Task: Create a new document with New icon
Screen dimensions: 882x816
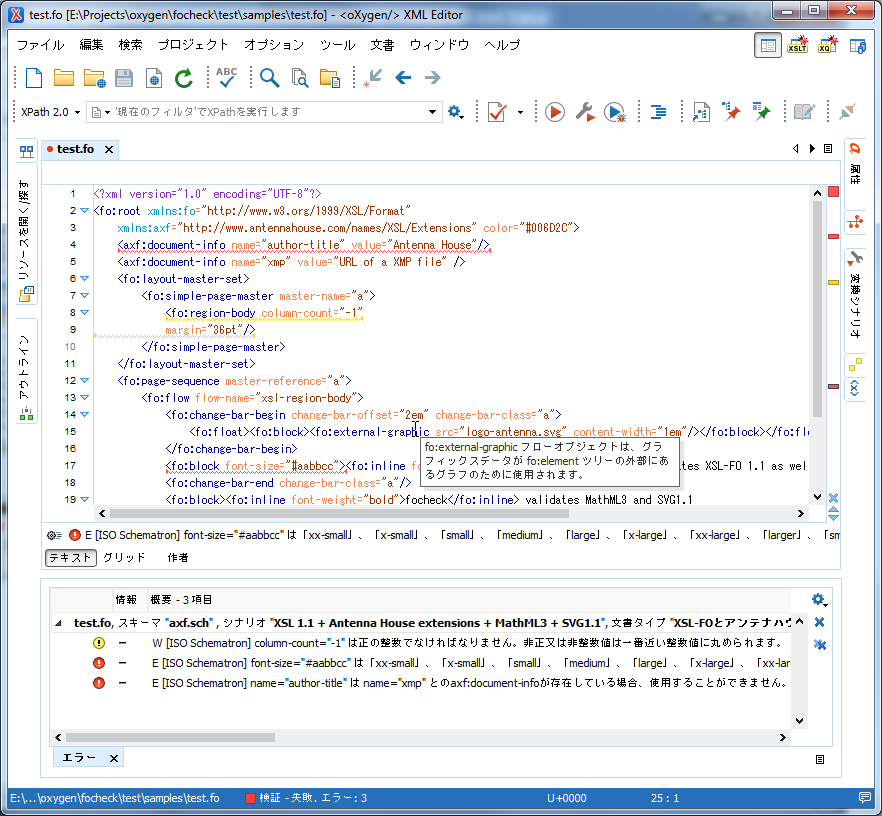Action: pyautogui.click(x=34, y=78)
